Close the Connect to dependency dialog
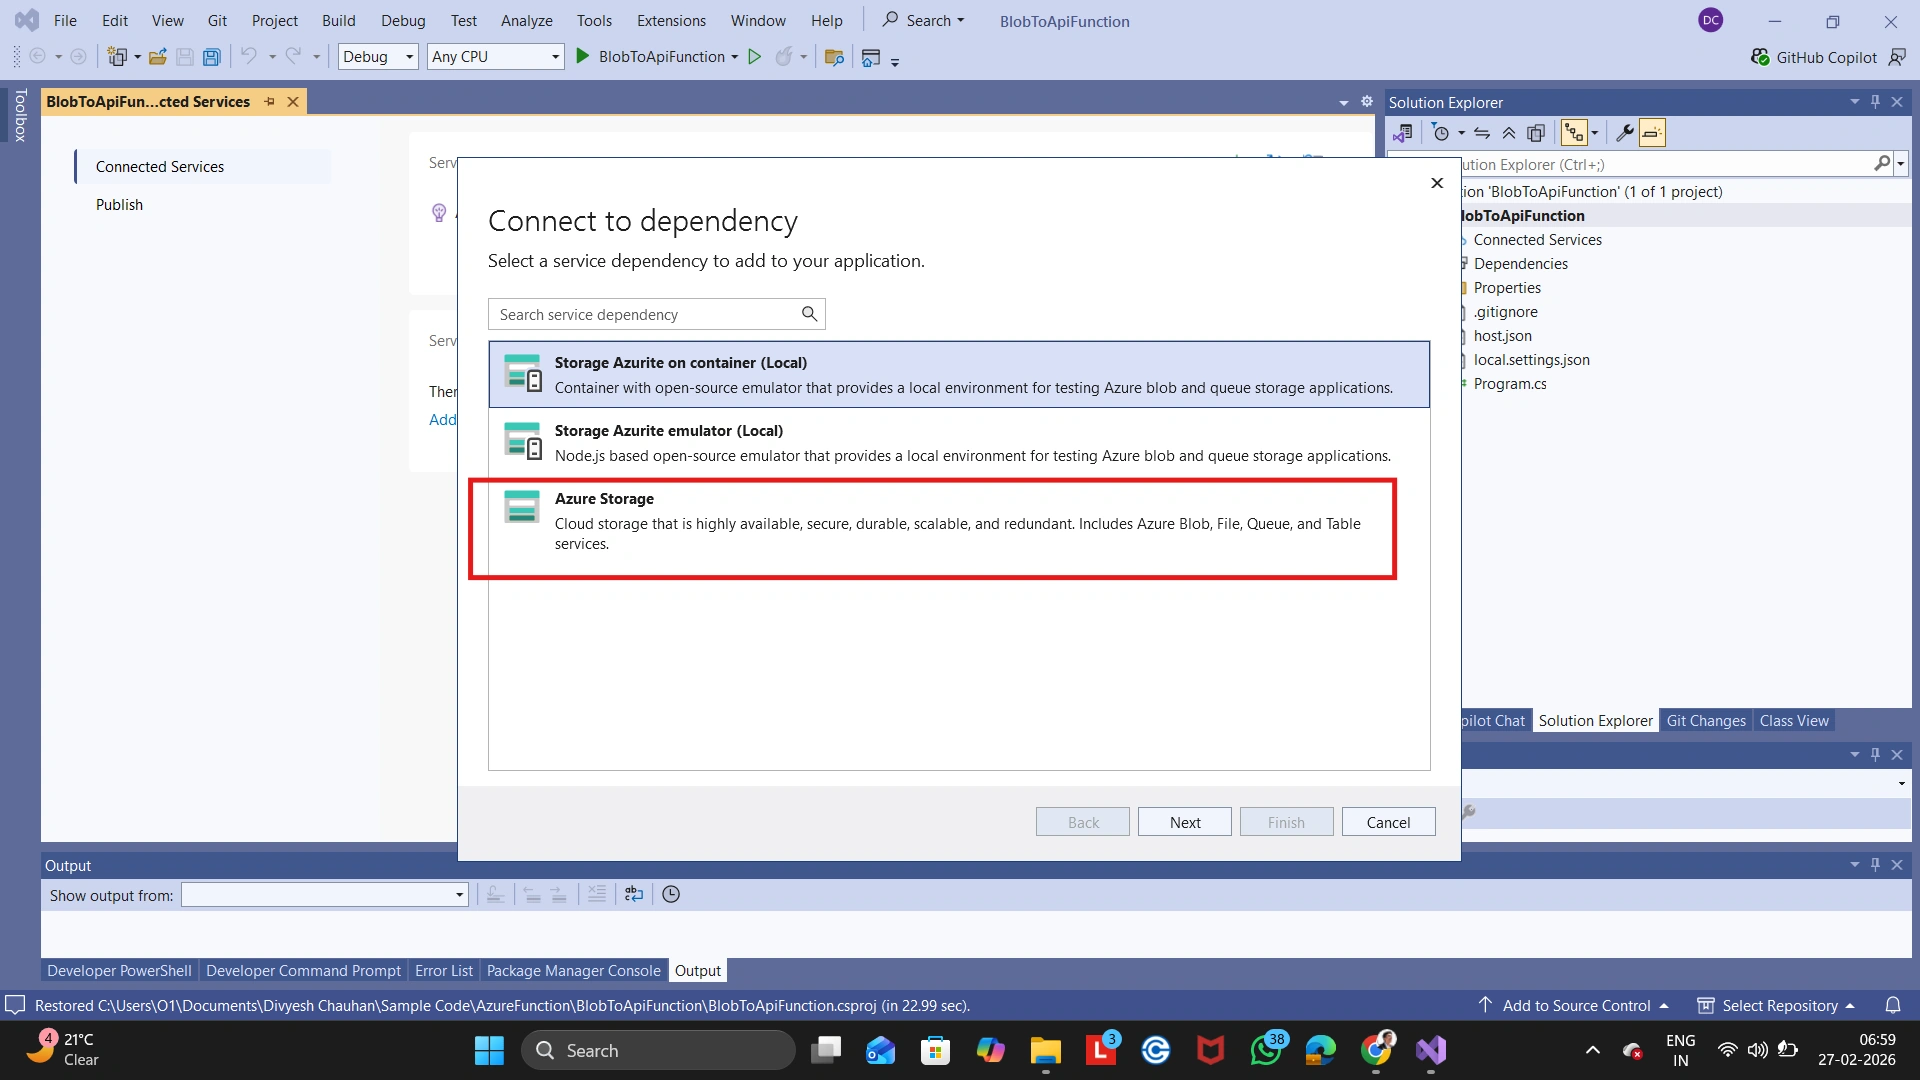 1437,183
